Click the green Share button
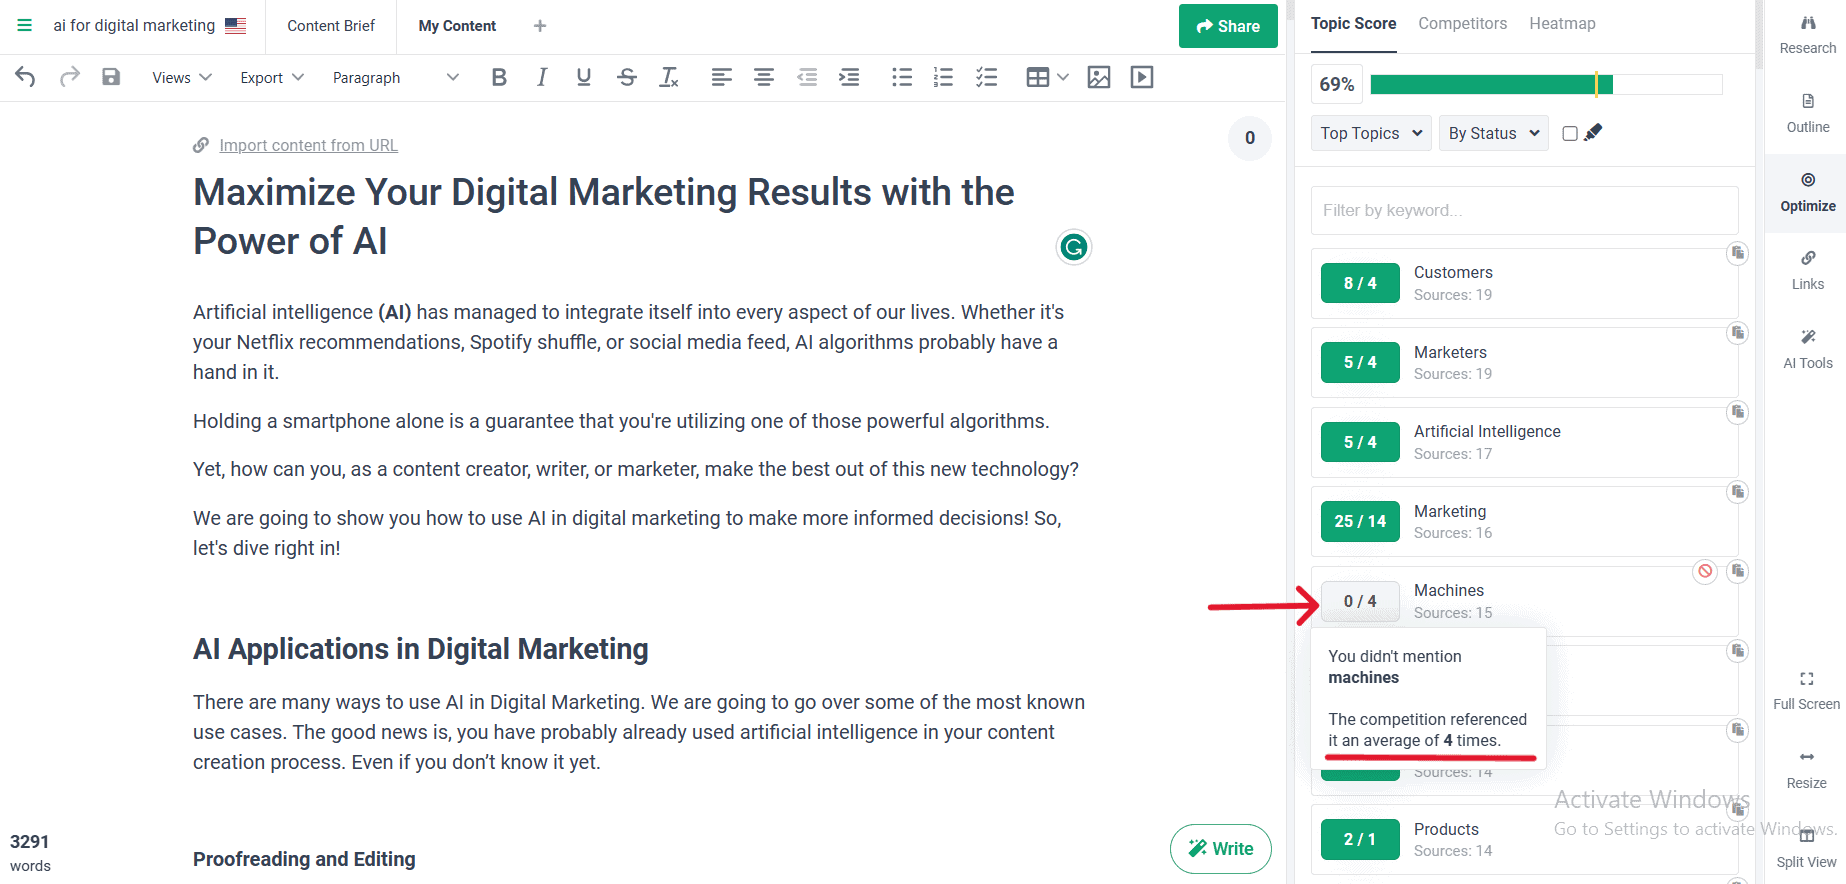Screen dimensions: 1846x884 click(x=1228, y=26)
